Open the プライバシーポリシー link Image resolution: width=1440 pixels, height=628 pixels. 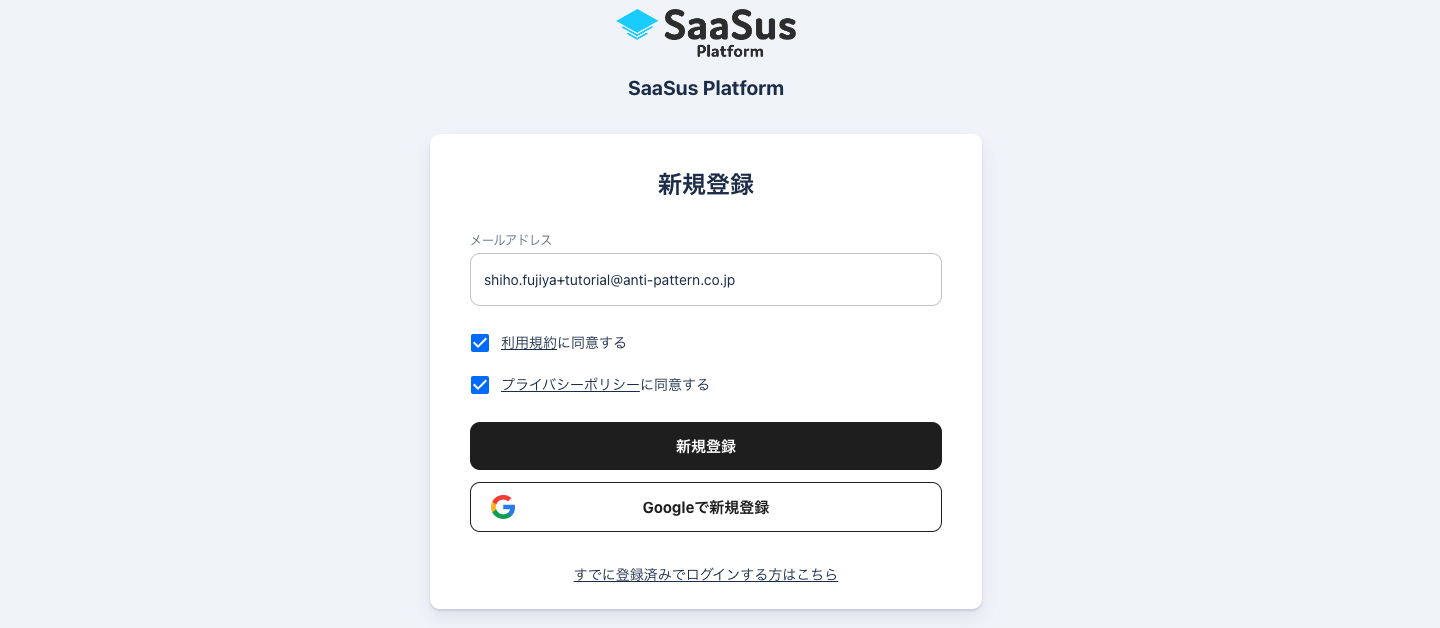click(x=570, y=385)
